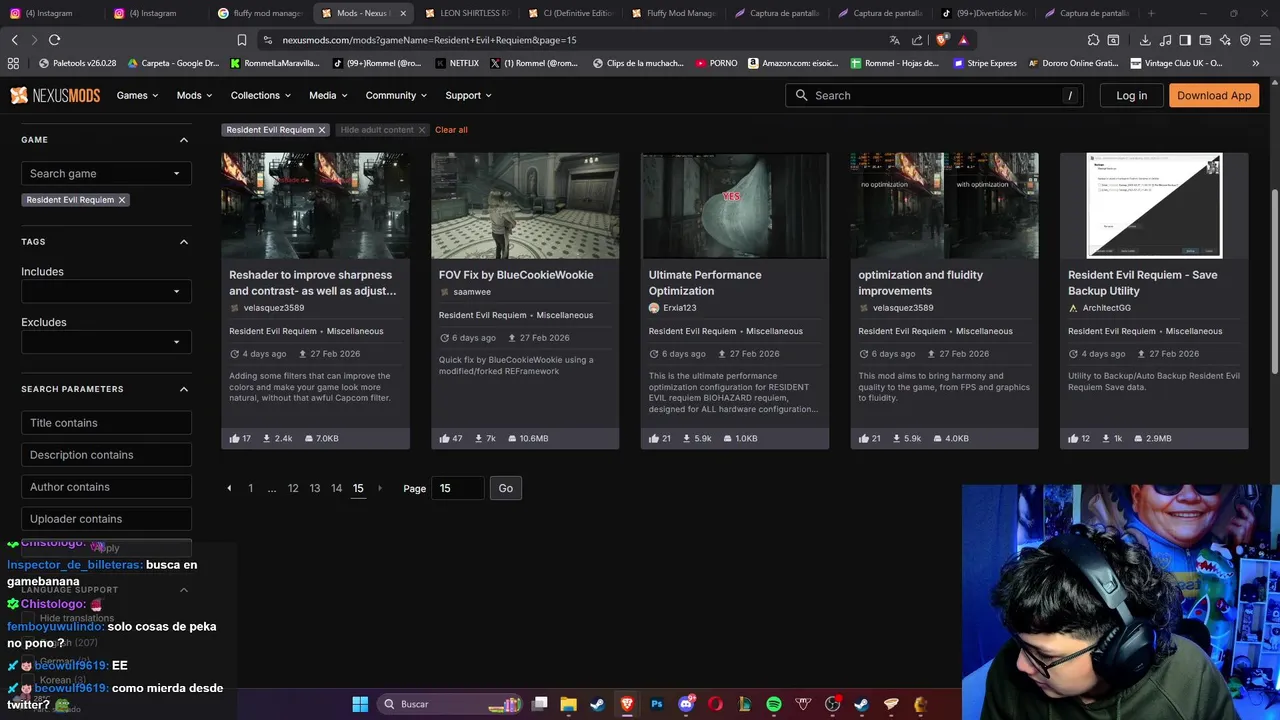Open the Excludes tags dropdown

coord(106,342)
